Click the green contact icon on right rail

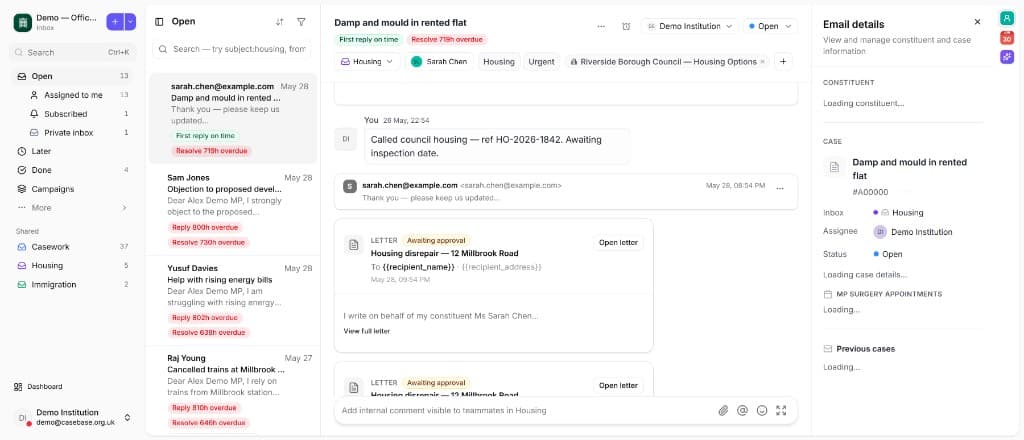click(1006, 18)
